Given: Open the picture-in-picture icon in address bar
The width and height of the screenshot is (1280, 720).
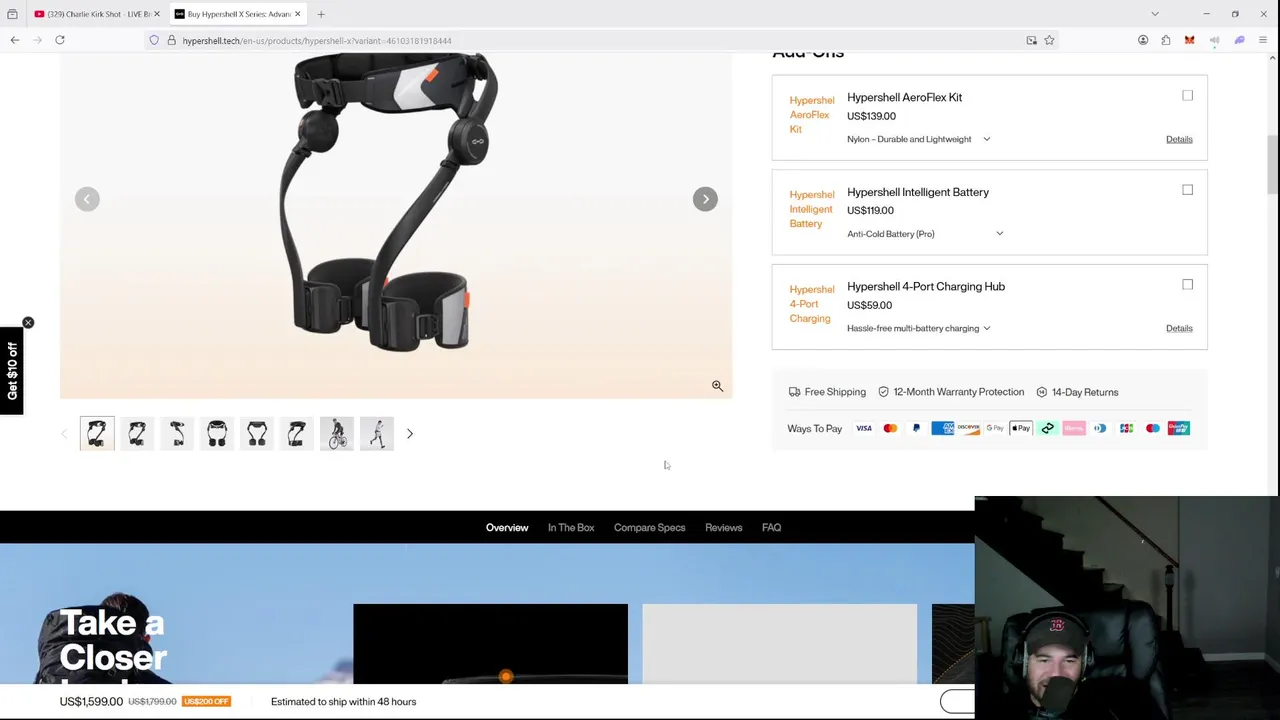Looking at the screenshot, I should click(x=1031, y=40).
